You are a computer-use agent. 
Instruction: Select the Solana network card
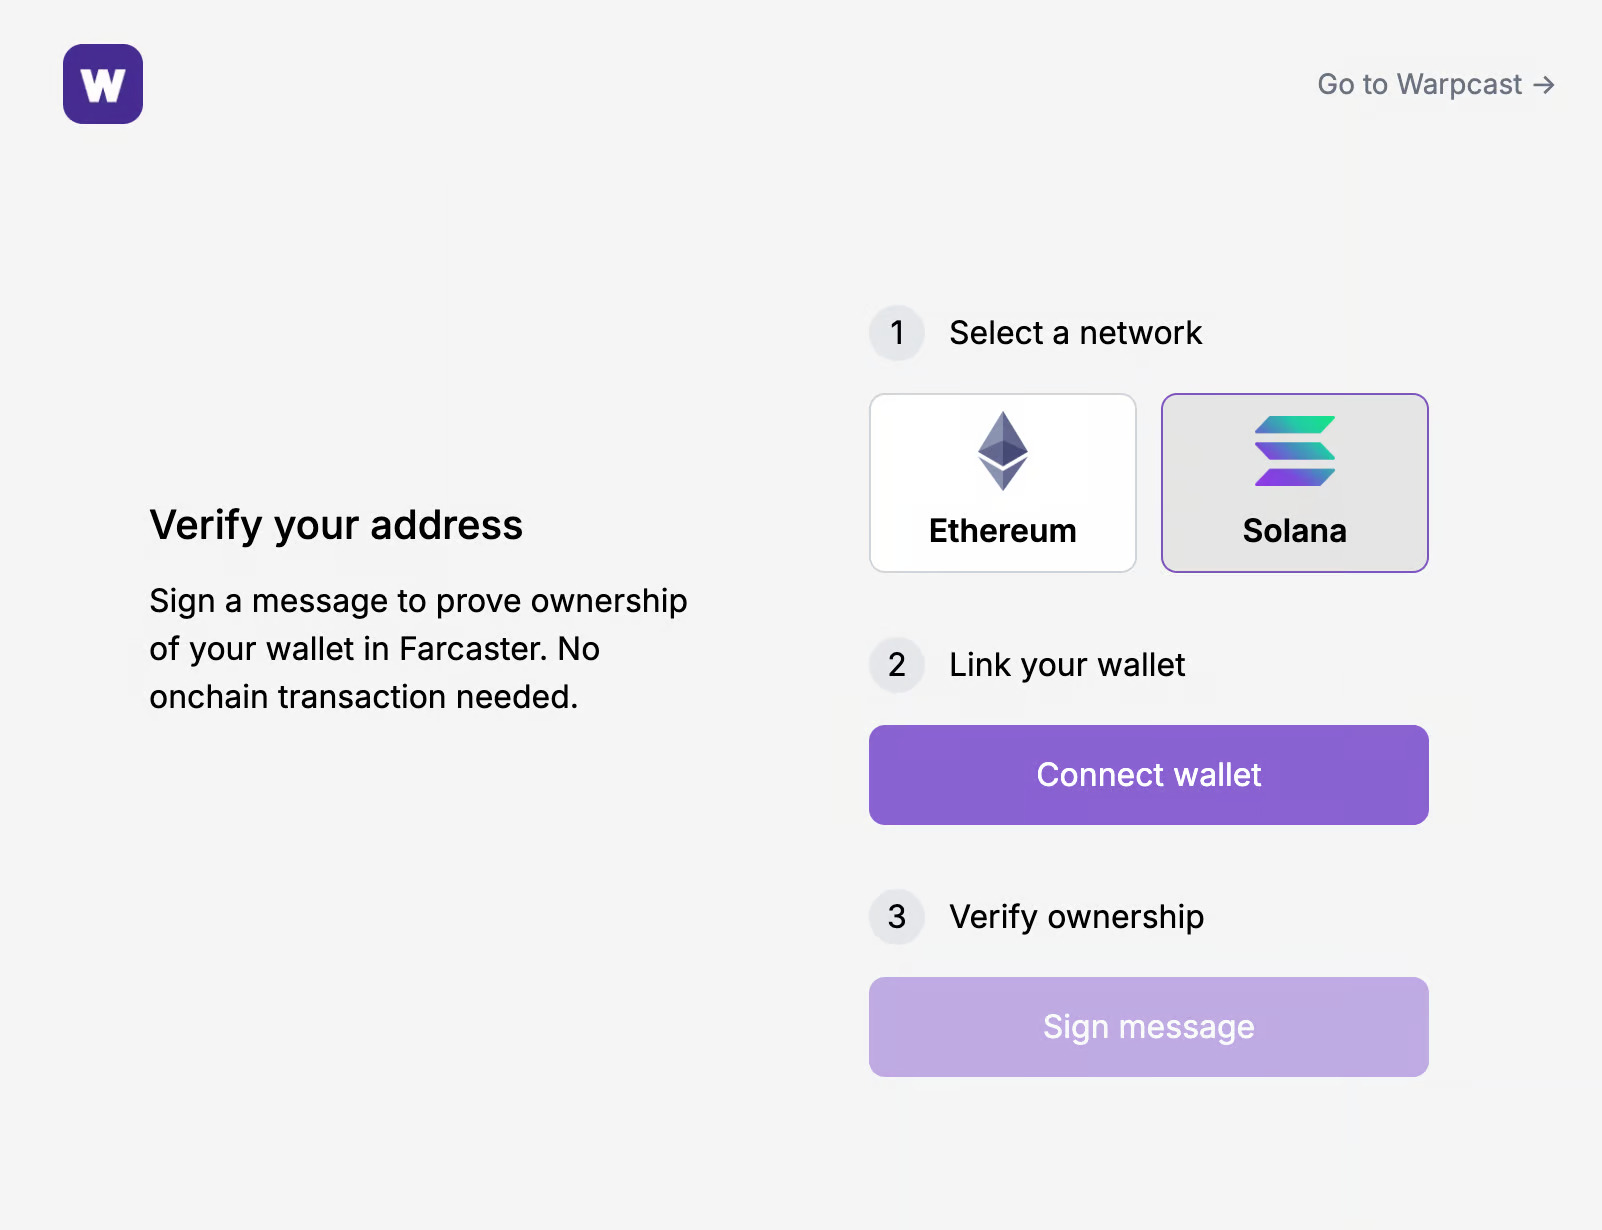point(1295,483)
